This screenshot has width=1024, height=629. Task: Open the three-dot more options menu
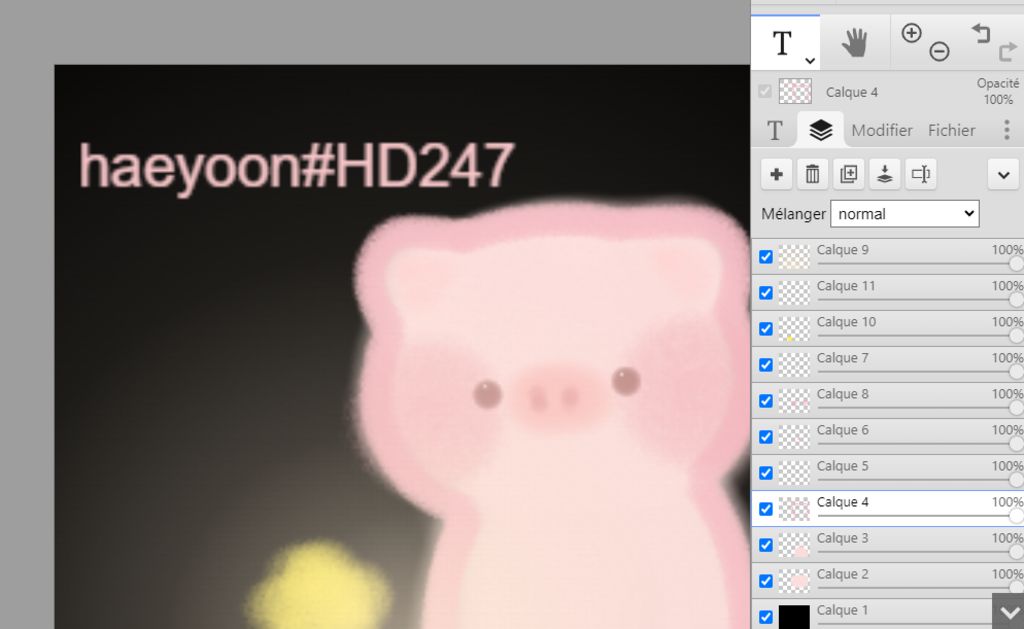click(1006, 130)
